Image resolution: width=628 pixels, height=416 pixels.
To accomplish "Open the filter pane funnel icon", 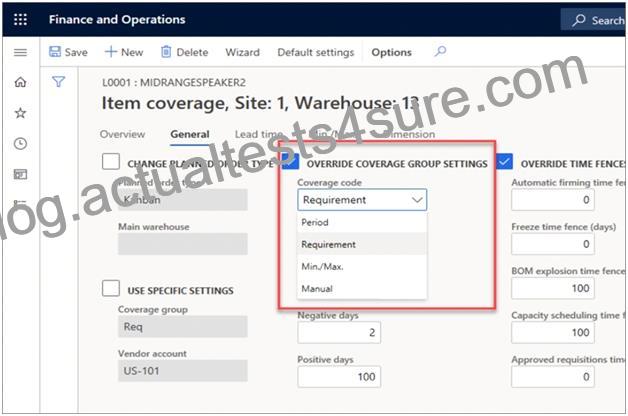I will 58,82.
